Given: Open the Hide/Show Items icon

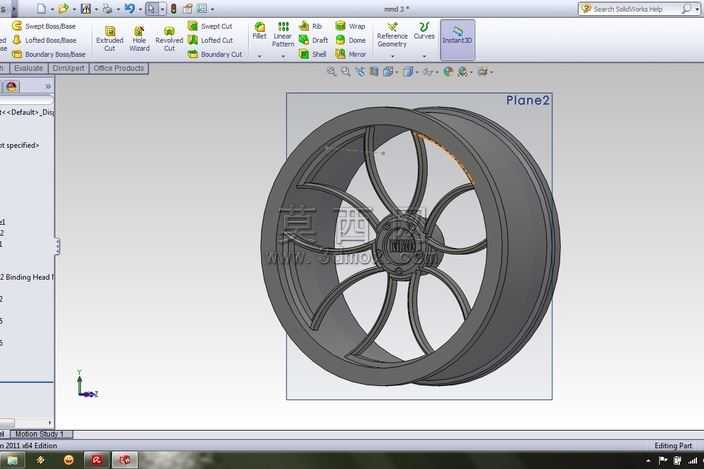Looking at the screenshot, I should pyautogui.click(x=428, y=71).
